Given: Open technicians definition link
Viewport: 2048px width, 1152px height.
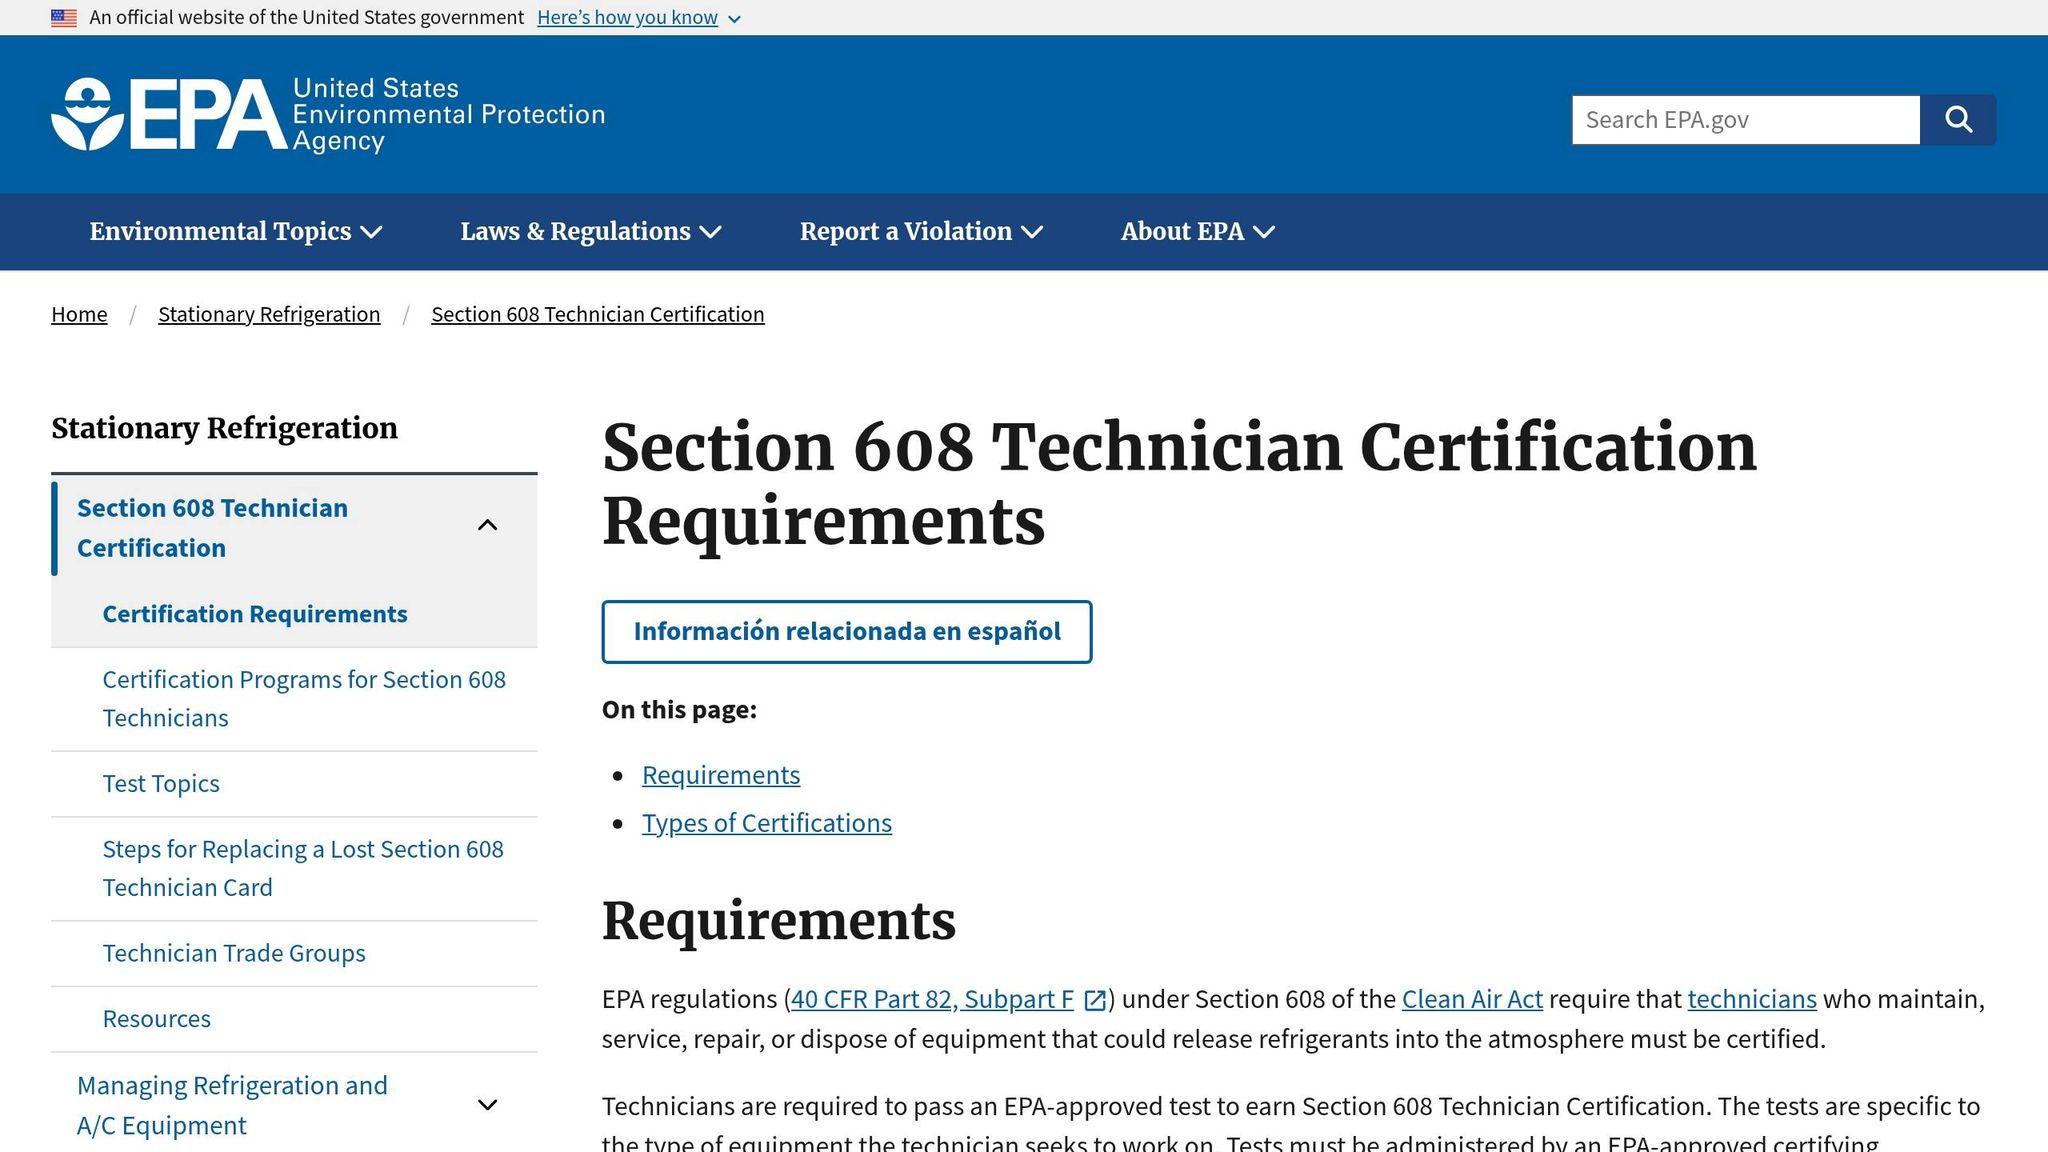Looking at the screenshot, I should pos(1752,999).
